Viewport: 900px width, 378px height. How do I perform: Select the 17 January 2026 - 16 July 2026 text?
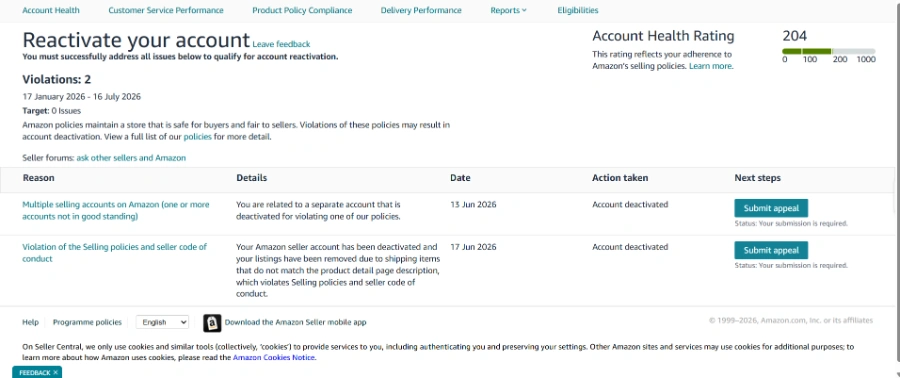(82, 96)
